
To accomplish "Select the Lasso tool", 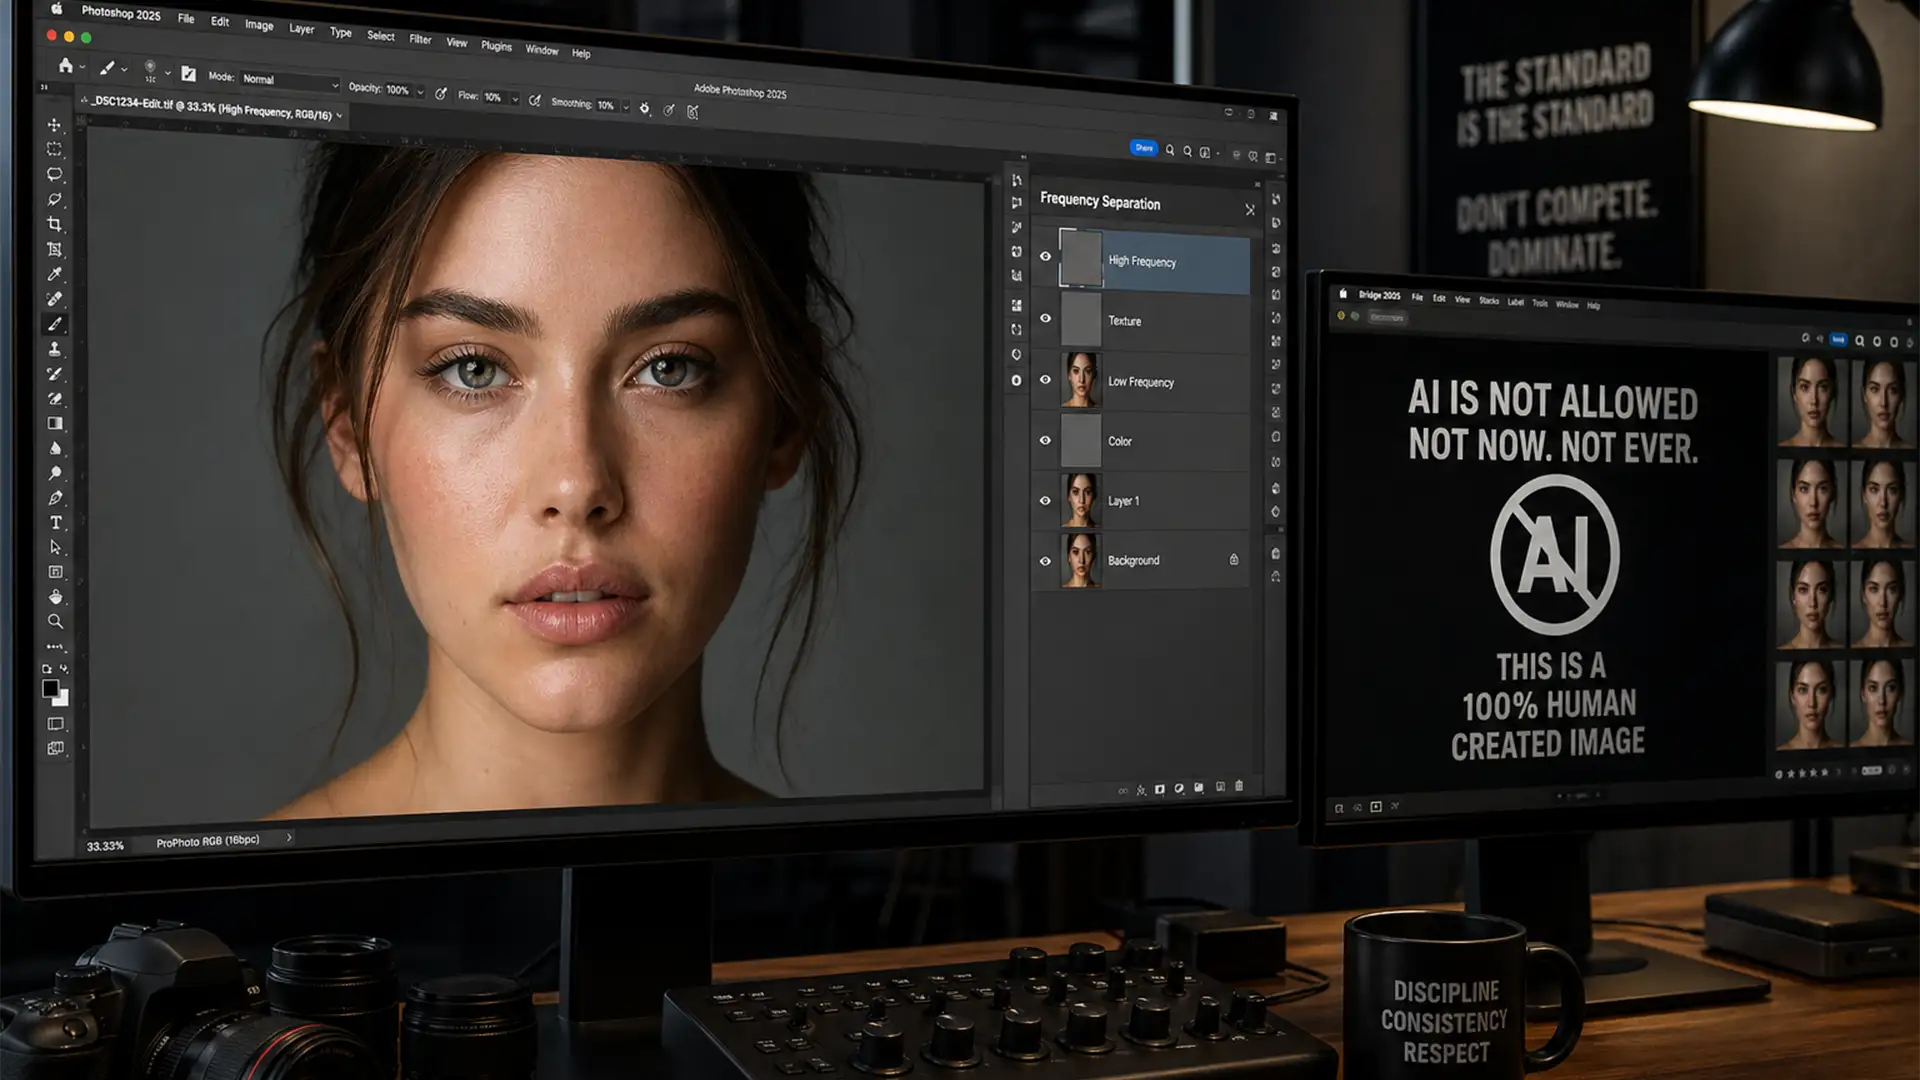I will [x=54, y=175].
